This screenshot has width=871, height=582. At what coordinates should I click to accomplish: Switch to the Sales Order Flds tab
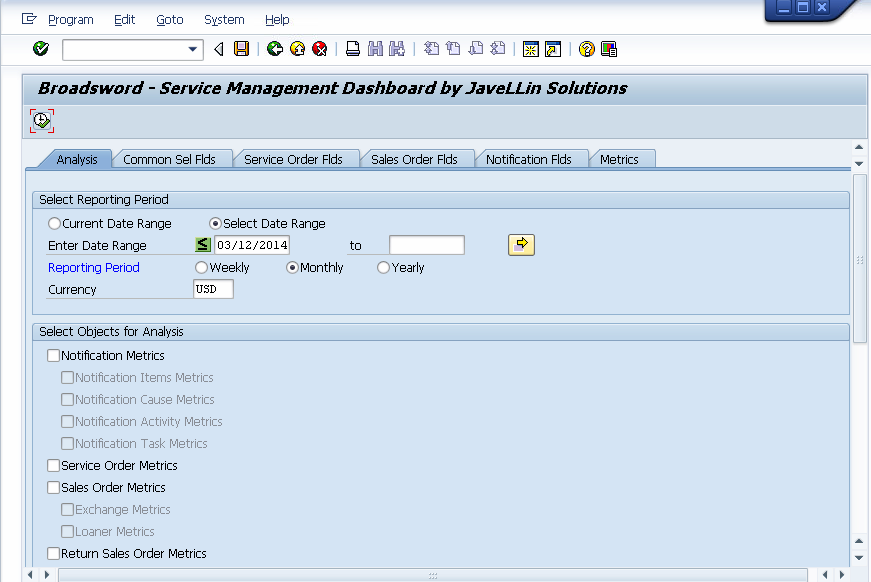point(414,159)
